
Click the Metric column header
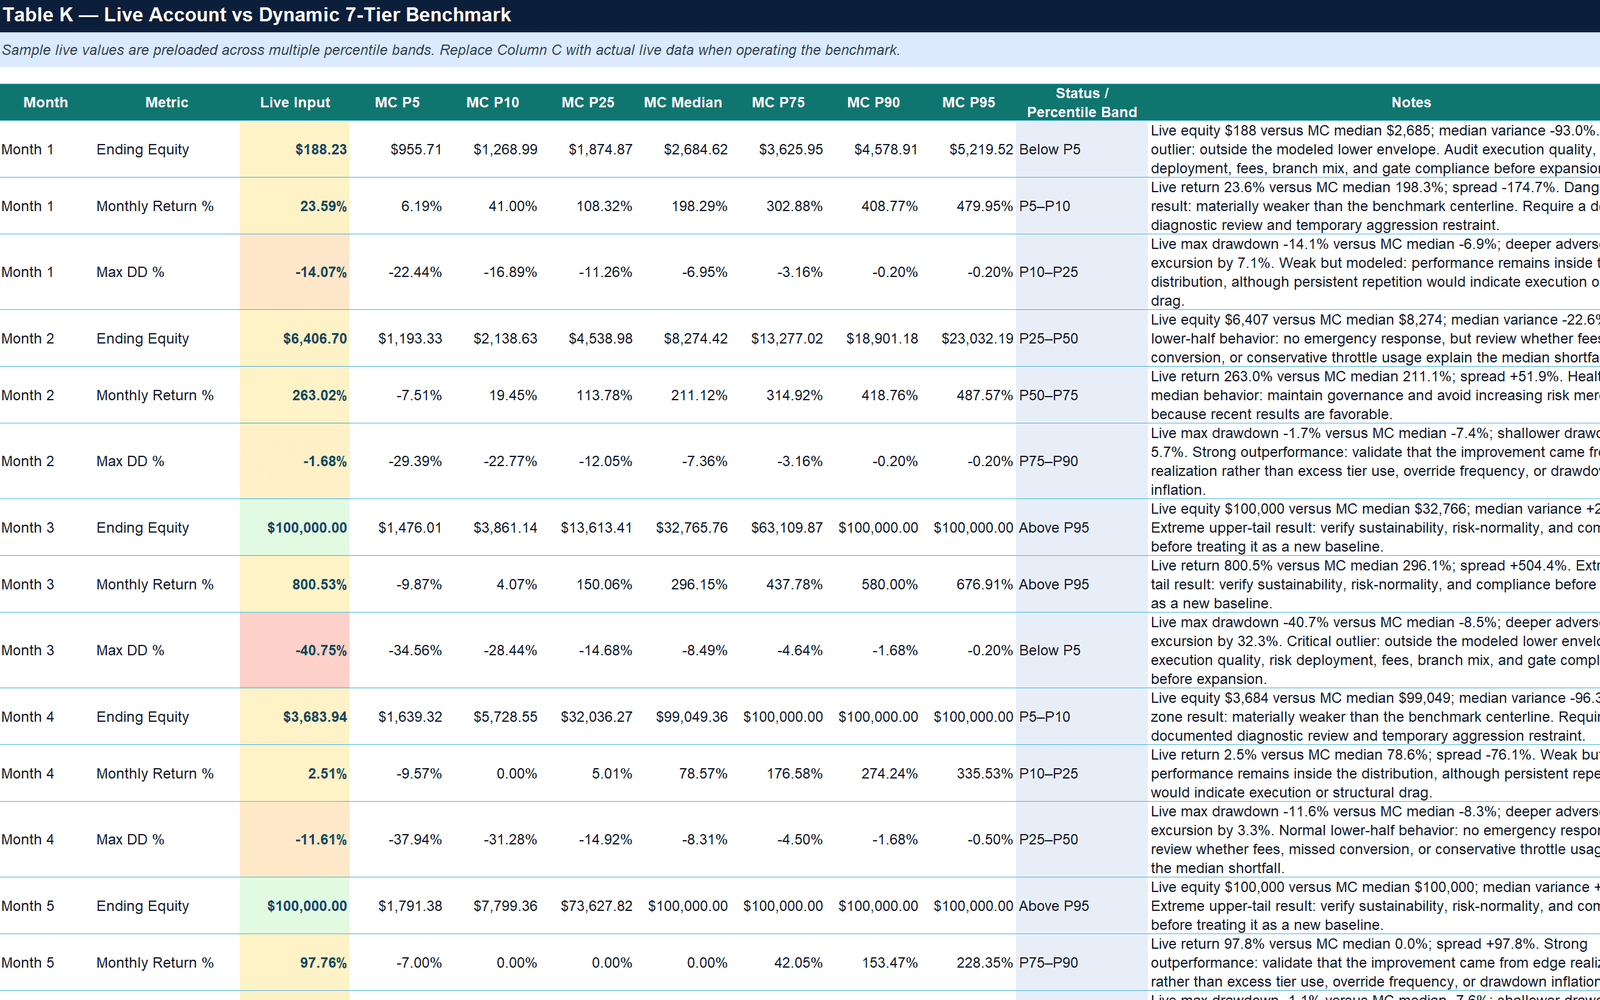click(167, 102)
